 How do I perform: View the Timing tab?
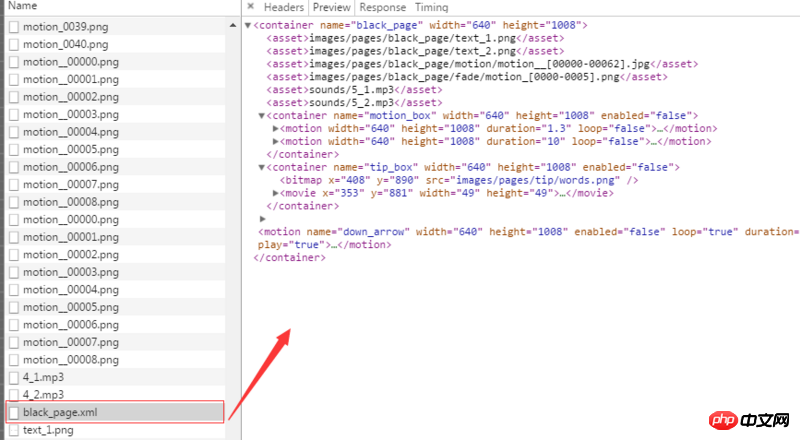point(431,7)
